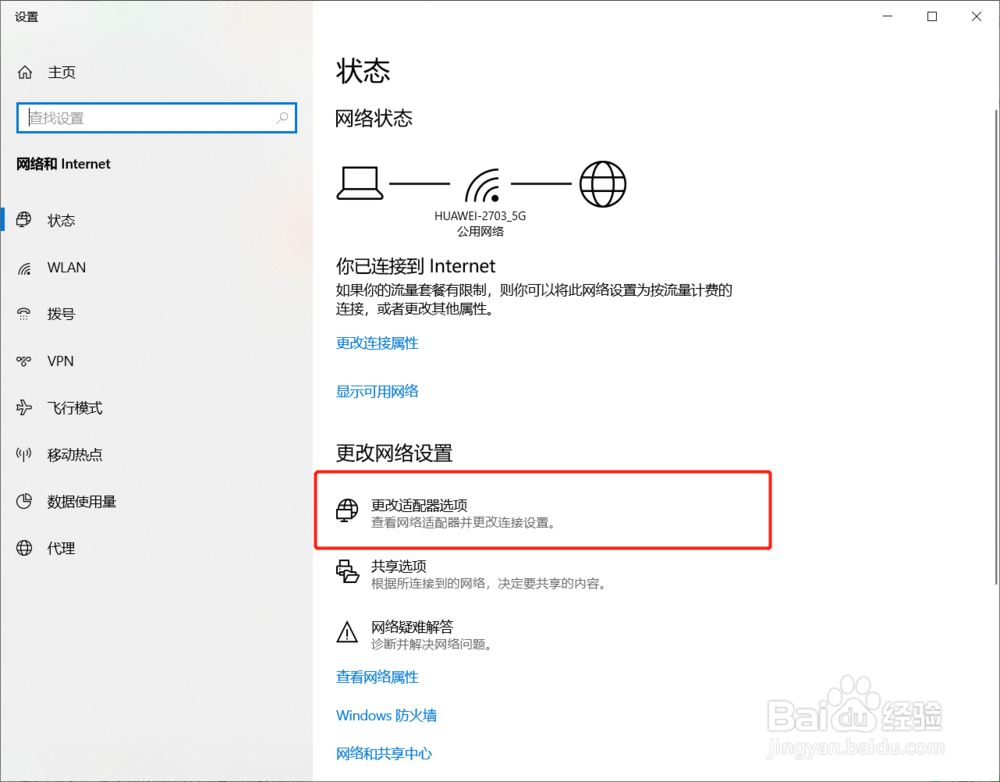Open 数据使用量 settings
The width and height of the screenshot is (1000, 782).
pyautogui.click(x=156, y=501)
